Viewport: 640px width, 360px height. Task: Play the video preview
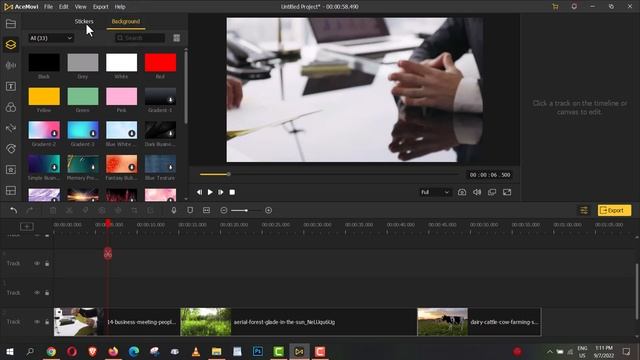(210, 192)
